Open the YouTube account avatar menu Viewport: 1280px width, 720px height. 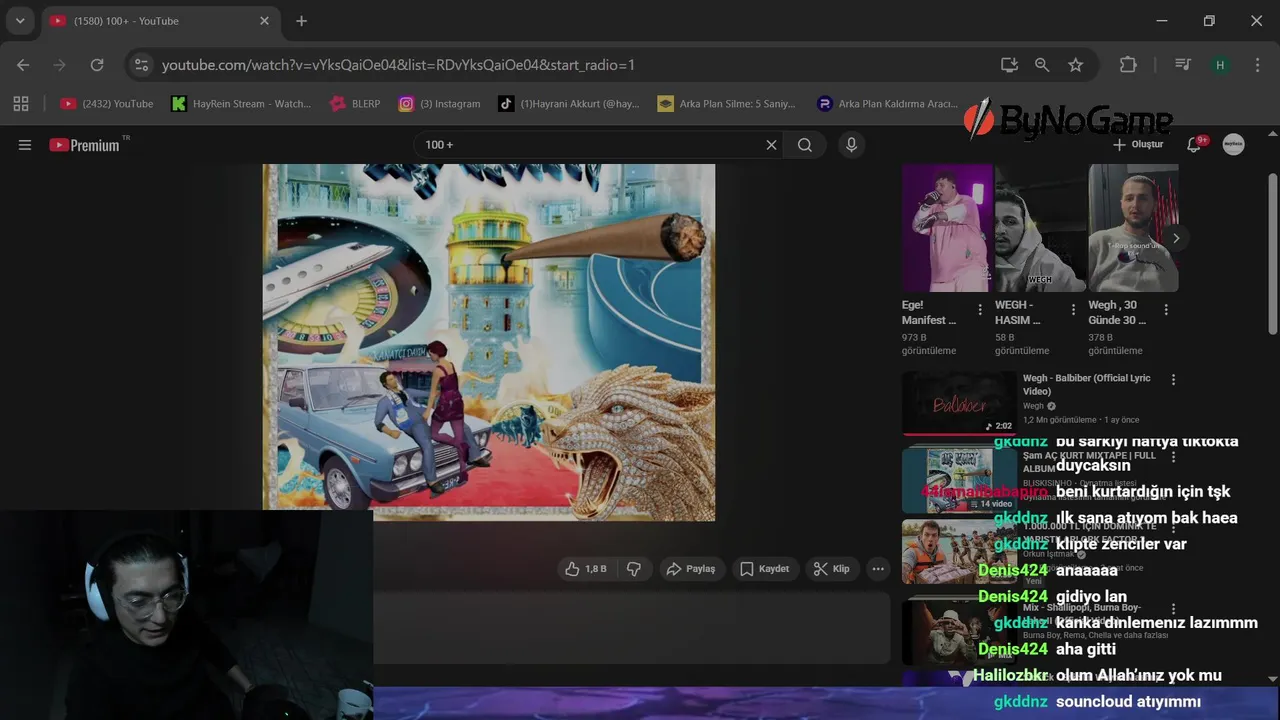click(1234, 145)
